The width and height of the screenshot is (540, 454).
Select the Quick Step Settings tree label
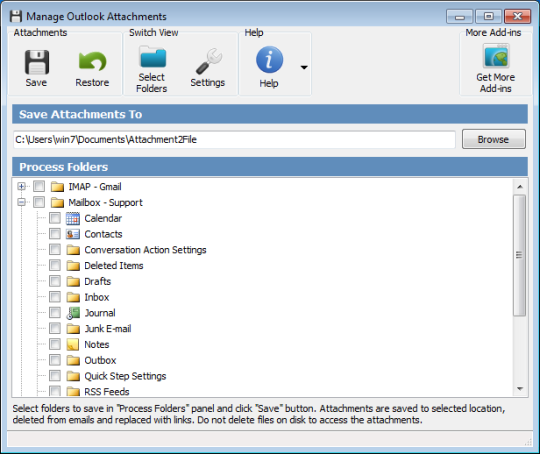(125, 376)
